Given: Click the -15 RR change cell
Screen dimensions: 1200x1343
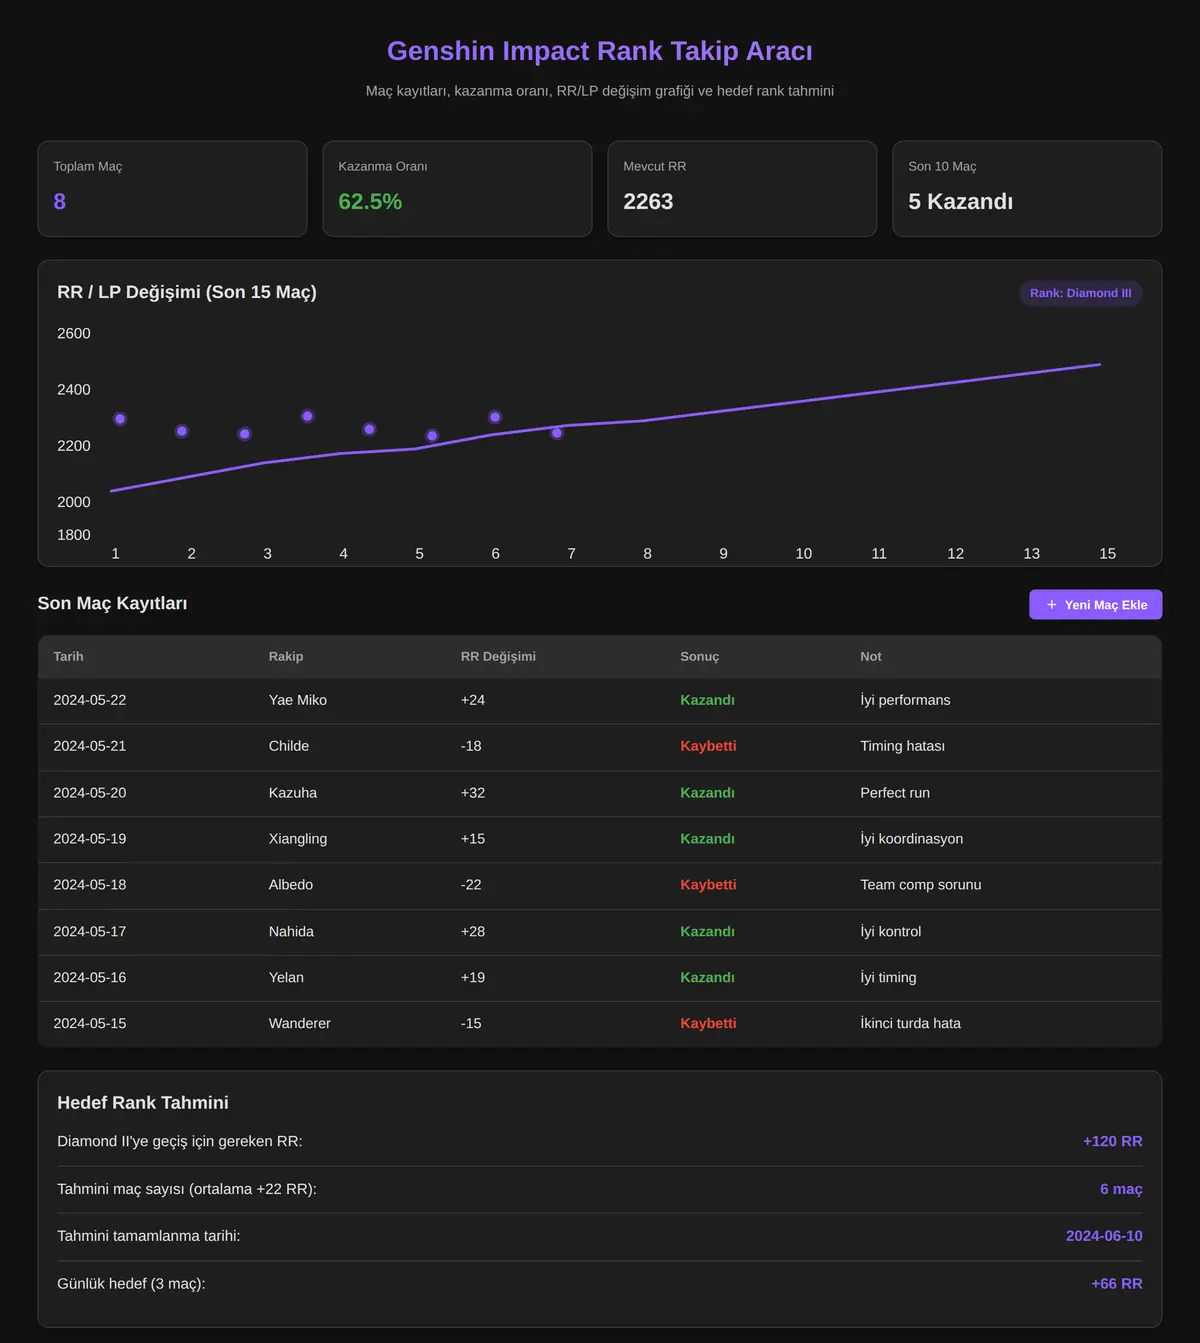Looking at the screenshot, I should pyautogui.click(x=471, y=1024).
